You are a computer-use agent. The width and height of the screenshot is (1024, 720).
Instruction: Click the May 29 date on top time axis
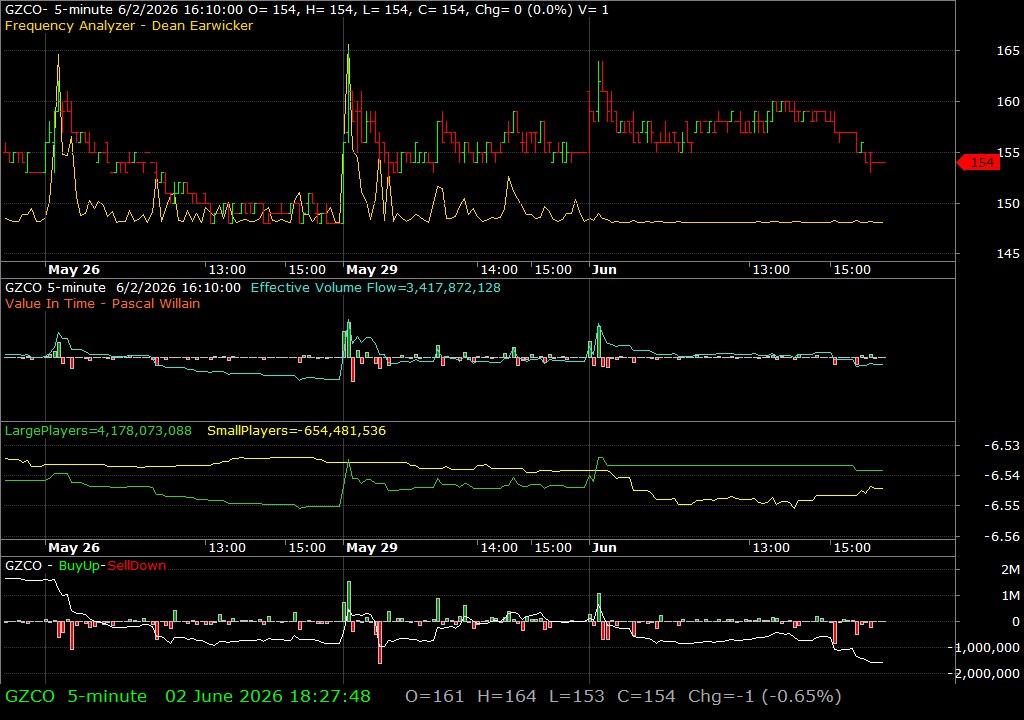pyautogui.click(x=372, y=270)
